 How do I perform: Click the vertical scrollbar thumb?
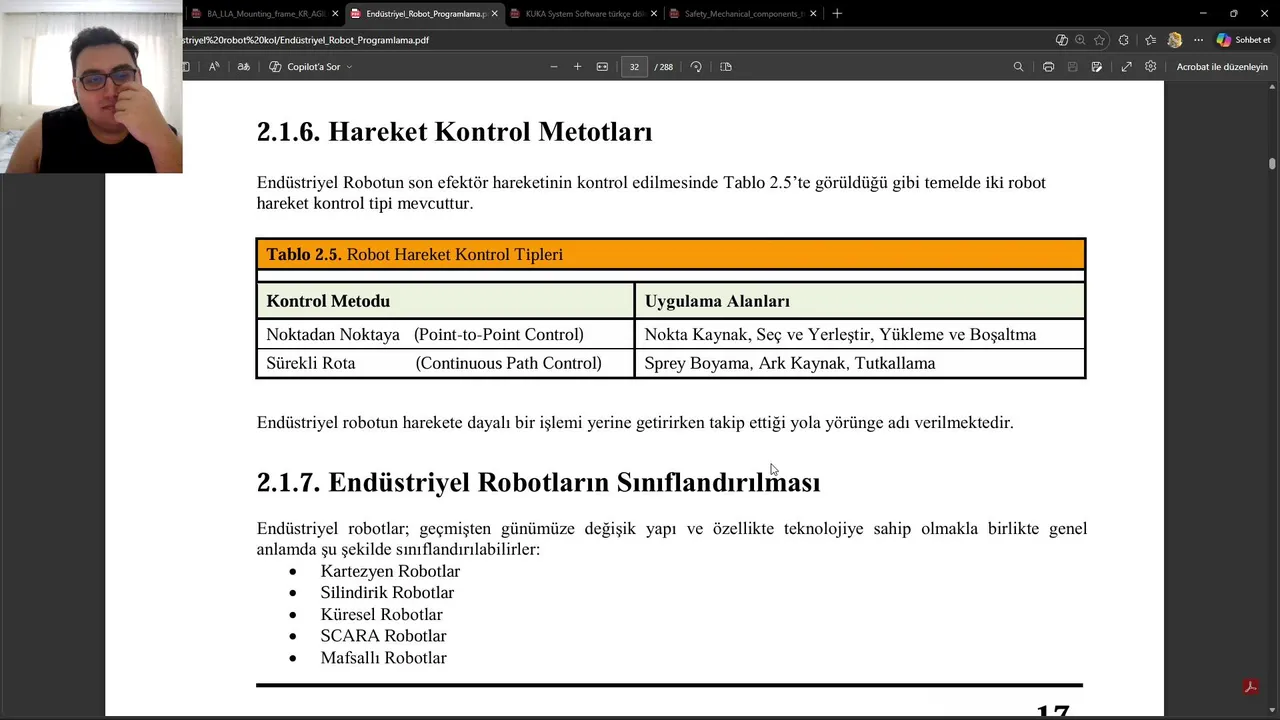(1272, 163)
